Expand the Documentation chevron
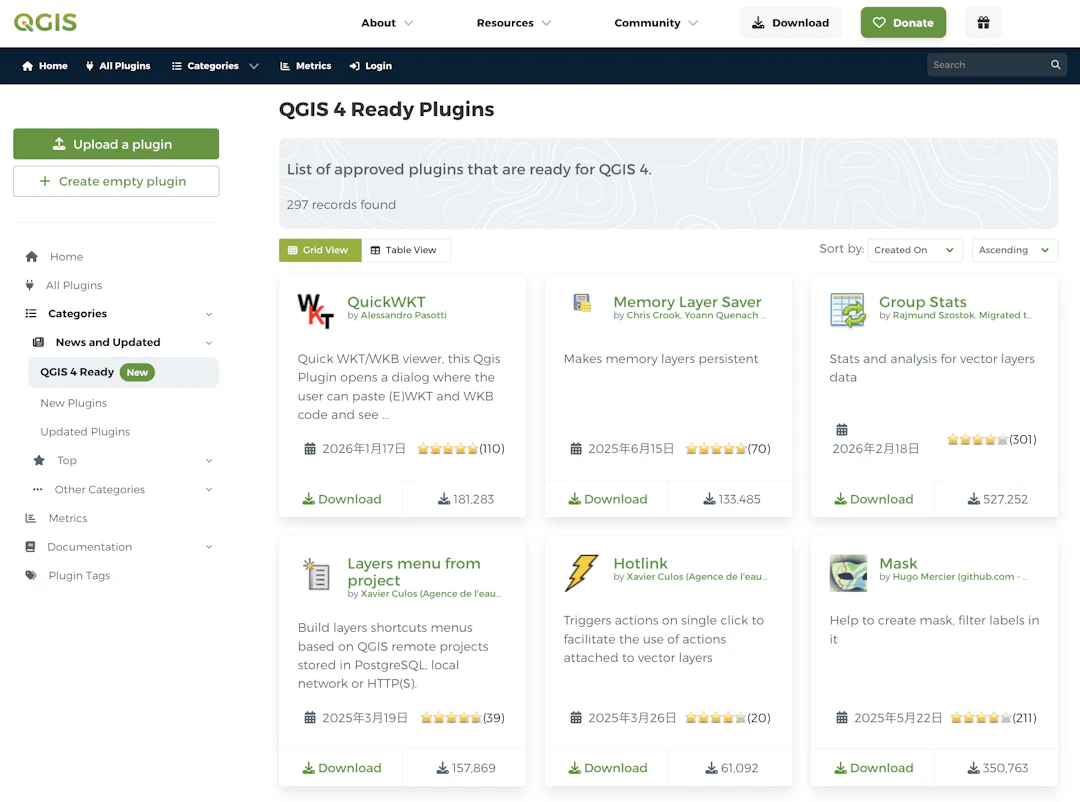Viewport: 1080px width, 802px height. [209, 547]
